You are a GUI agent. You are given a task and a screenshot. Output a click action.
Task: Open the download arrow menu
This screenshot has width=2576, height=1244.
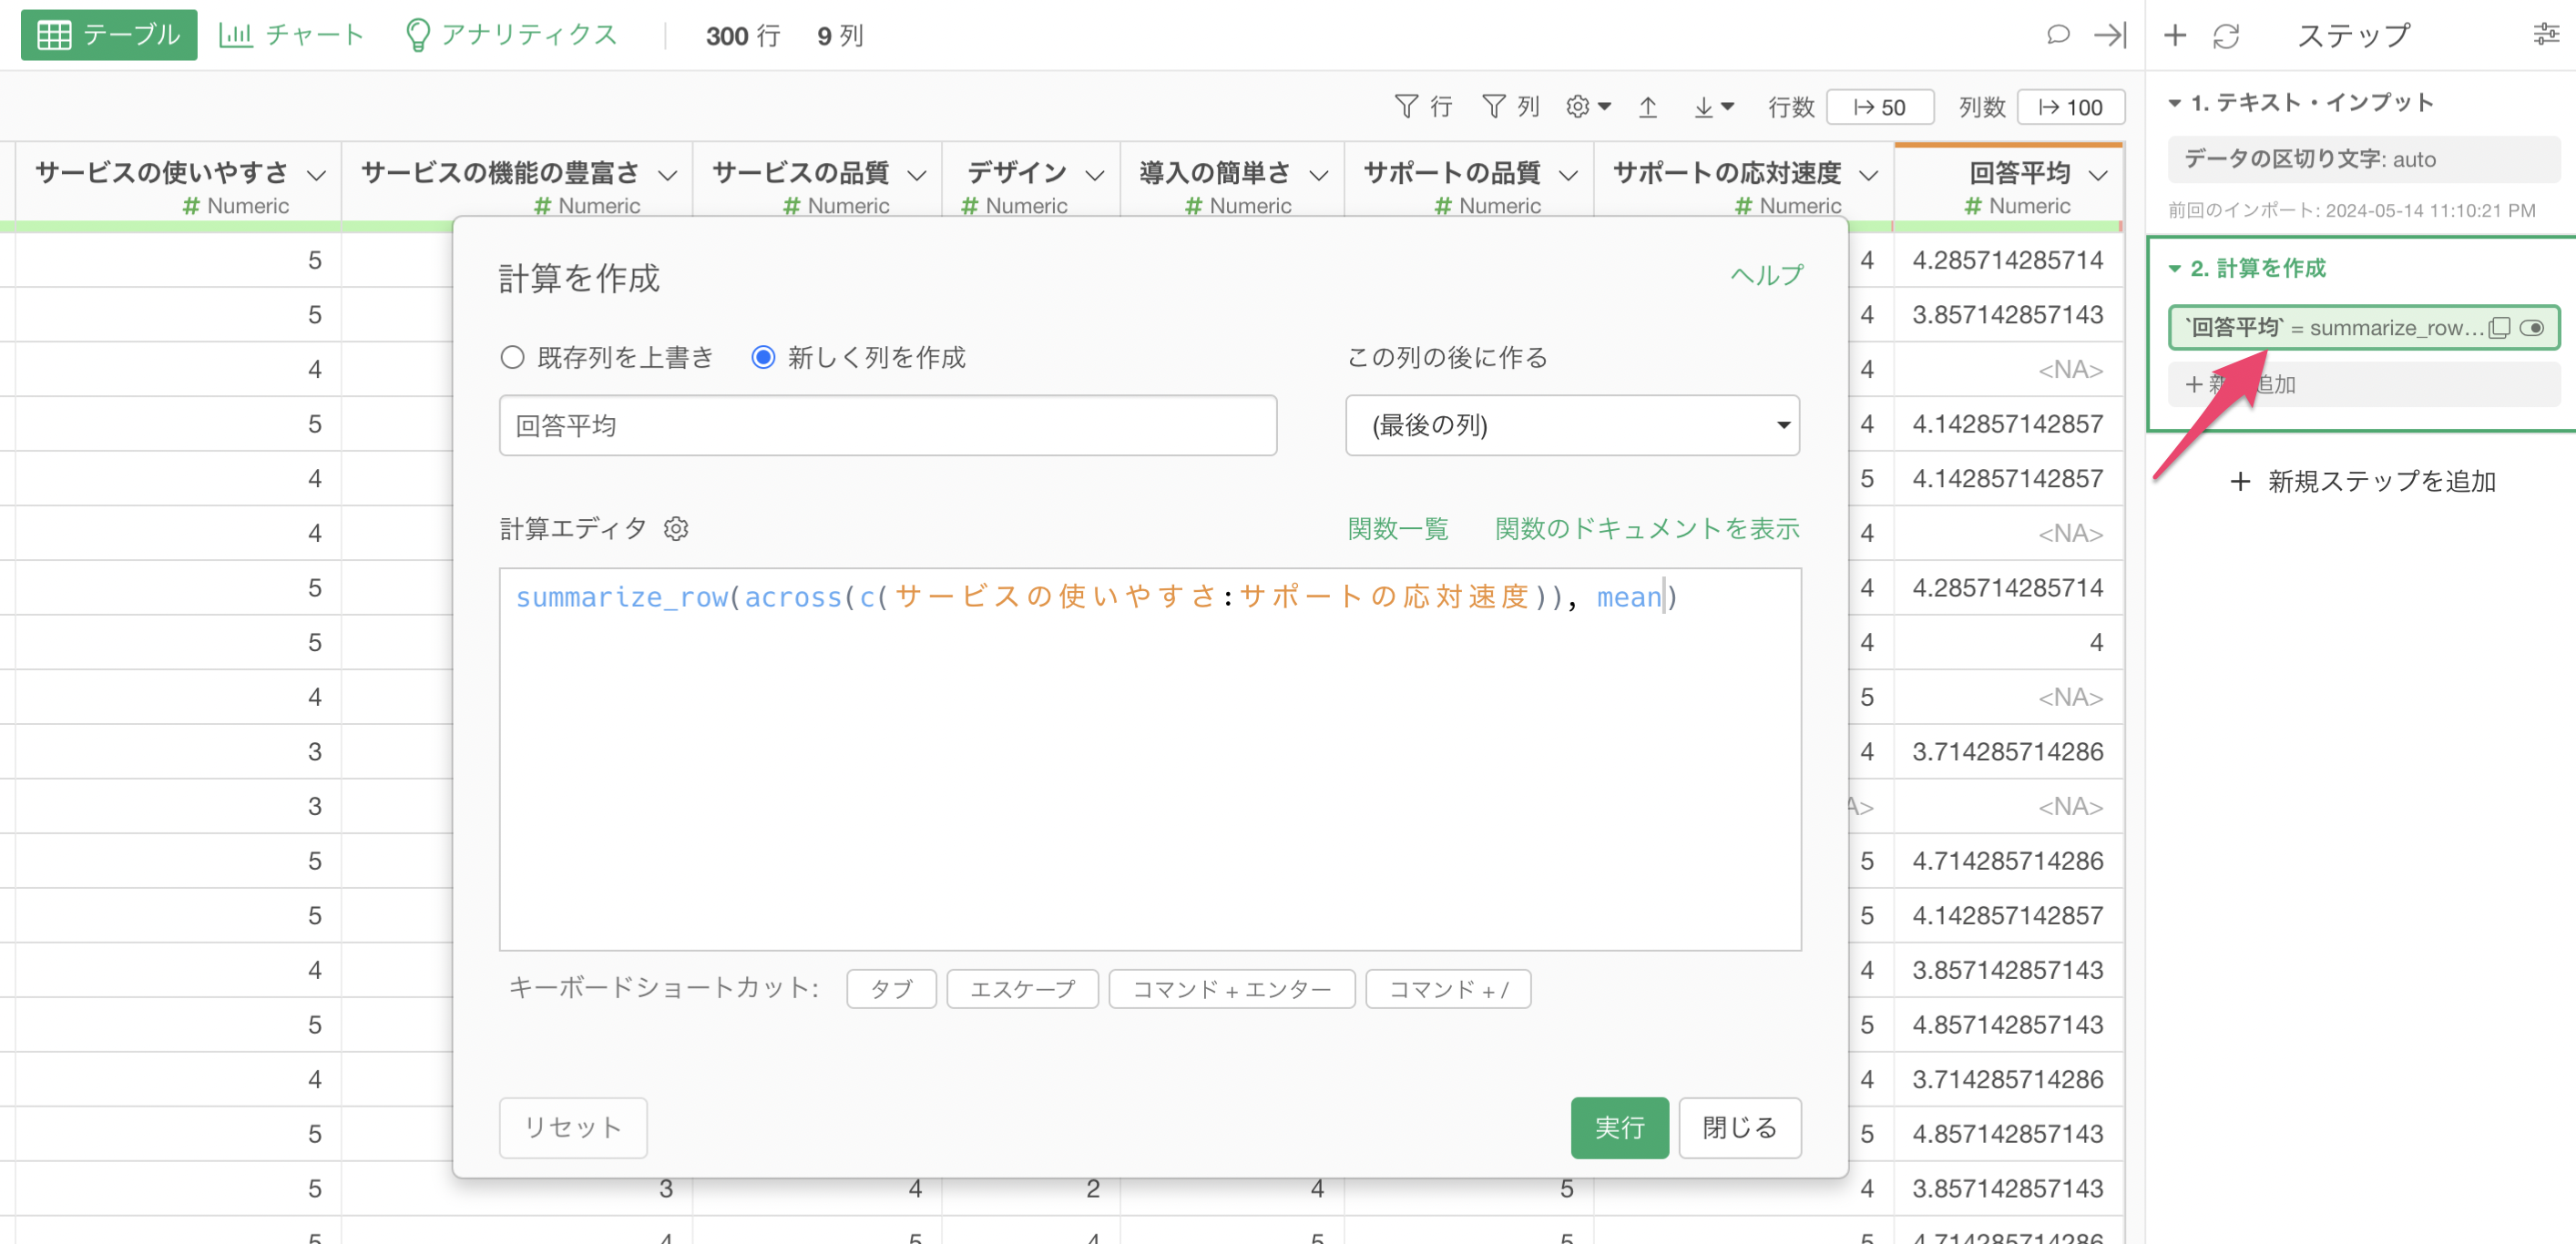tap(1713, 106)
